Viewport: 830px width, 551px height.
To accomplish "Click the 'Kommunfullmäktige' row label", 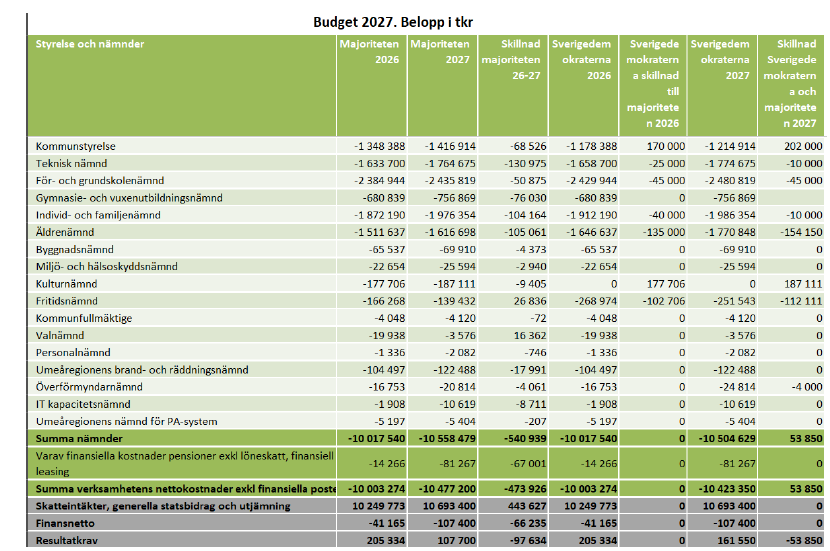I will 84,318.
